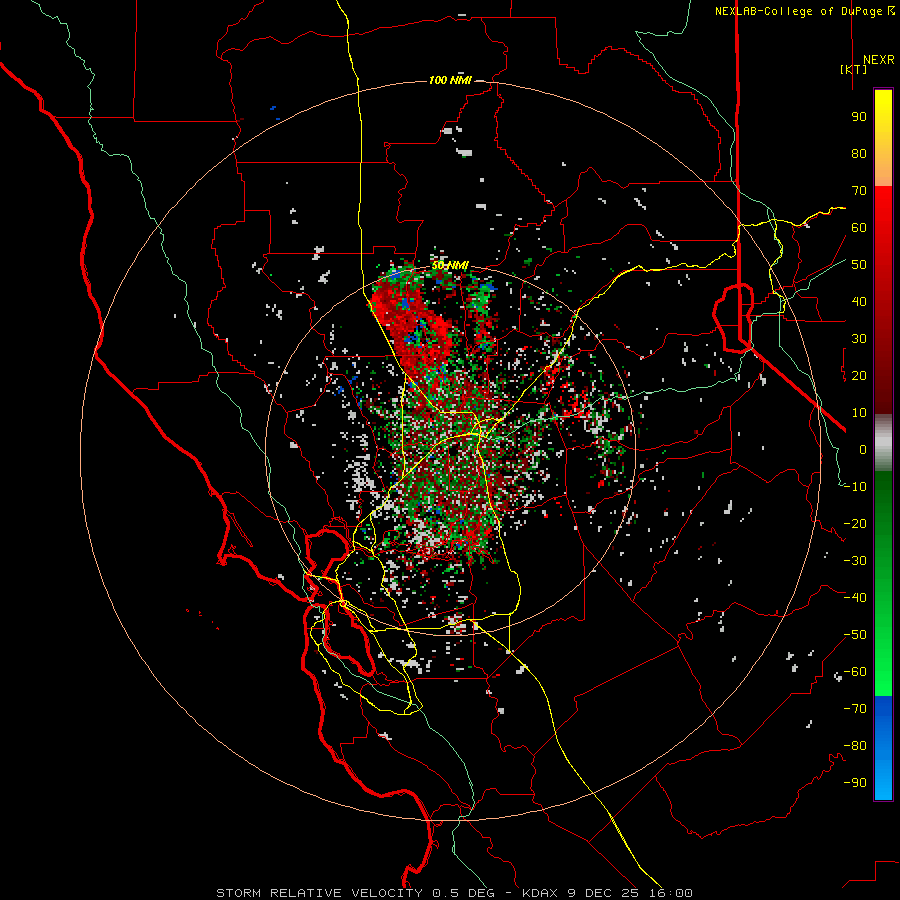Click the STORM RELATIVE VELOCITY caption text
This screenshot has width=900, height=900.
(x=319, y=893)
